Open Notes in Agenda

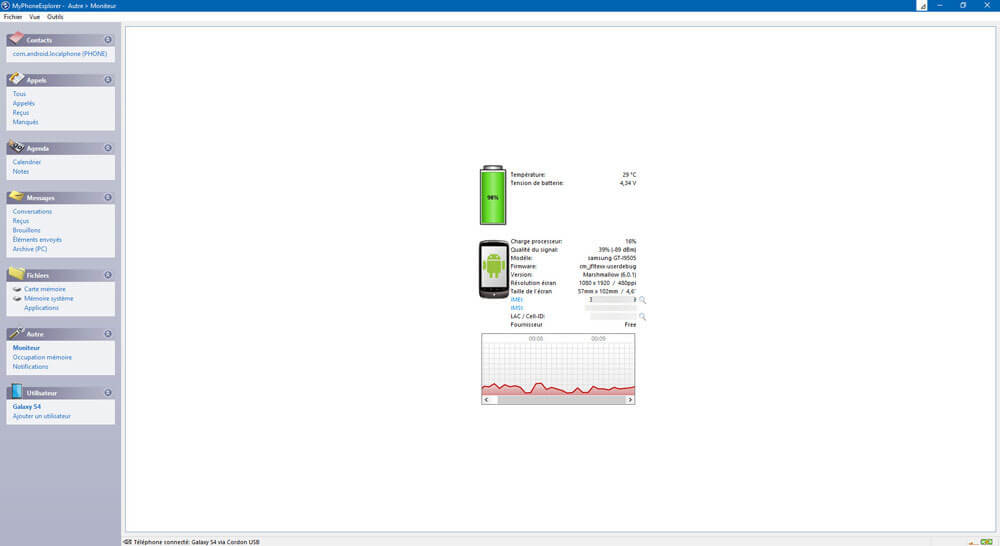click(20, 172)
